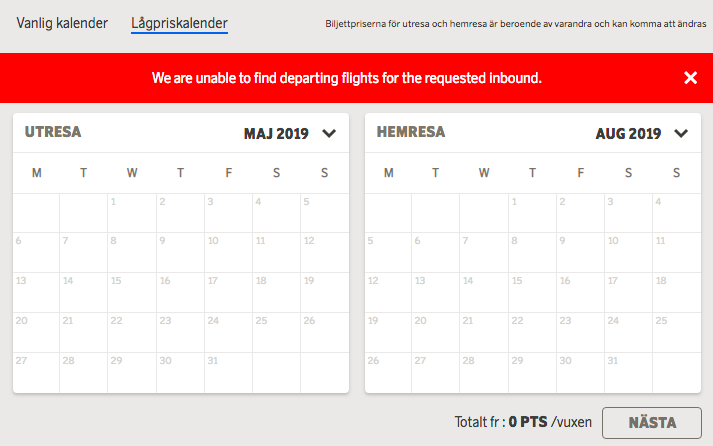
Task: Choose August 1 in the Hemresa calendar
Action: (x=532, y=213)
